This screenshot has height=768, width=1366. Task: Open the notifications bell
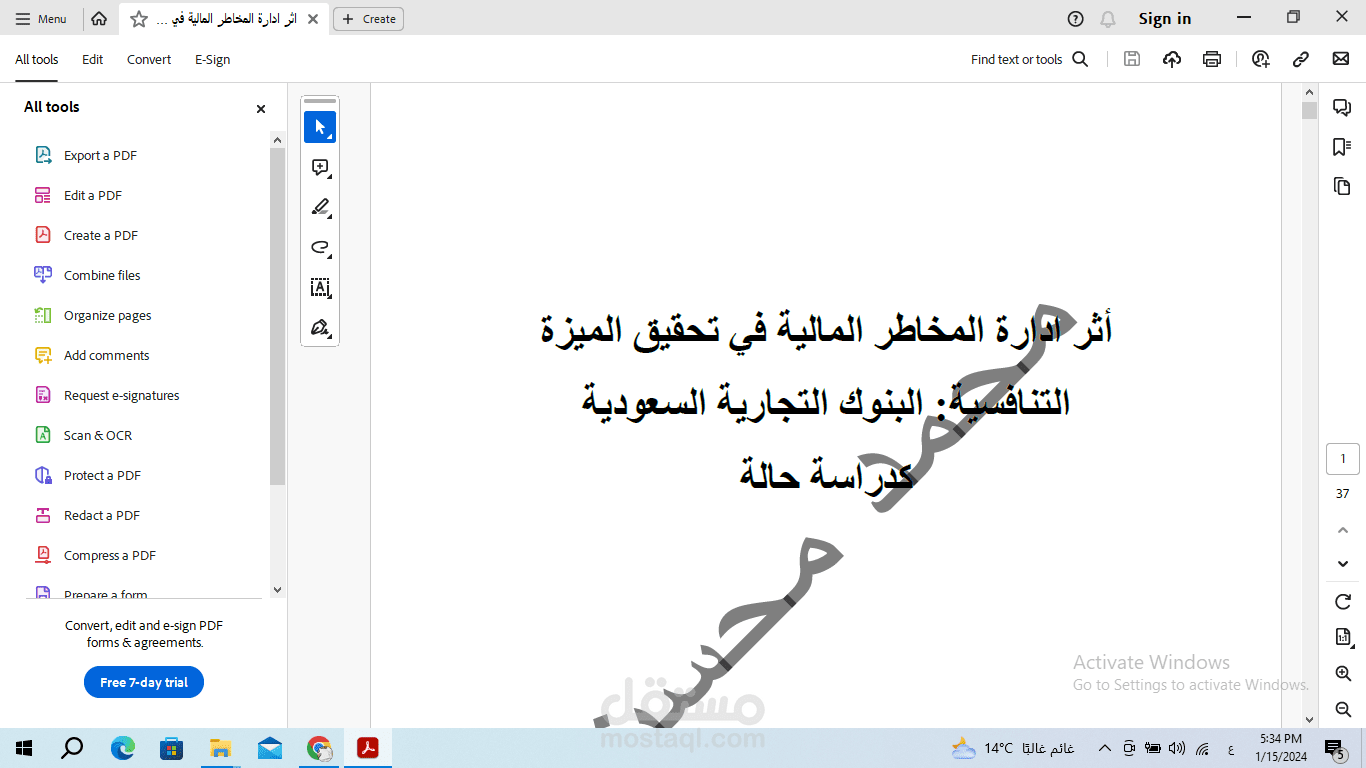[1107, 19]
